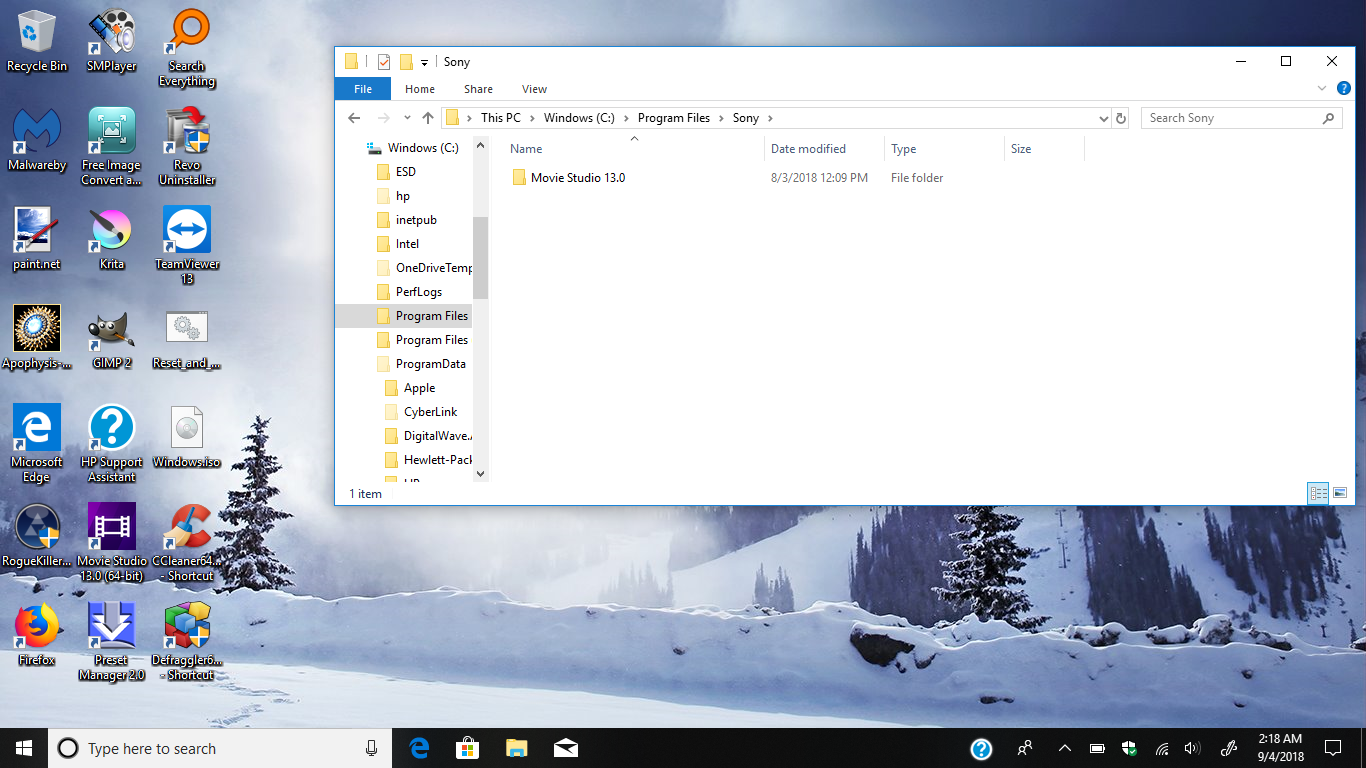Screen dimensions: 1366x768
Task: Select the RogueKiller desktop icon
Action: click(x=37, y=536)
